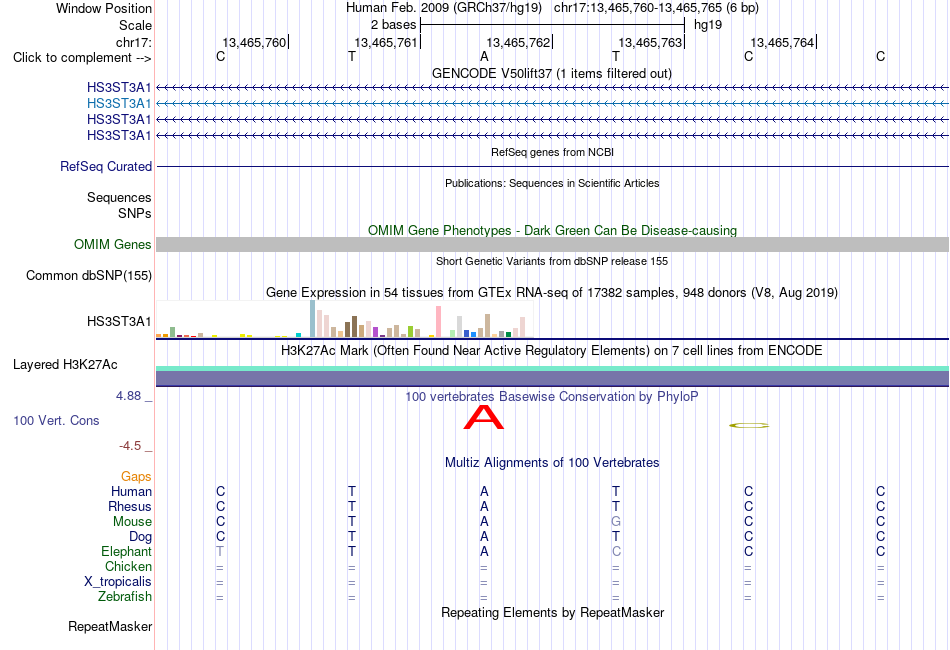Viewport: 950px width, 650px height.
Task: Click the Zebrafish species label
Action: click(x=125, y=597)
